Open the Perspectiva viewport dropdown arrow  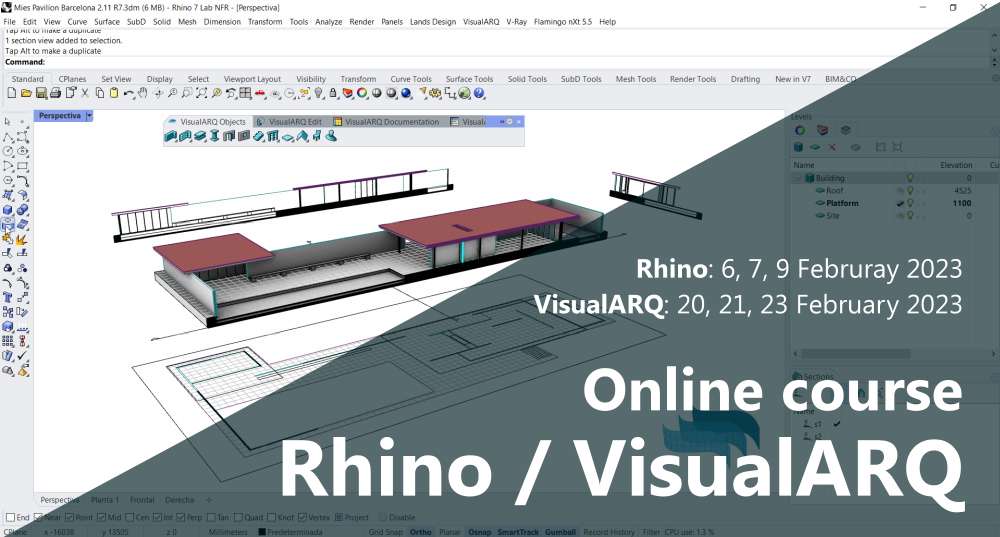[89, 116]
